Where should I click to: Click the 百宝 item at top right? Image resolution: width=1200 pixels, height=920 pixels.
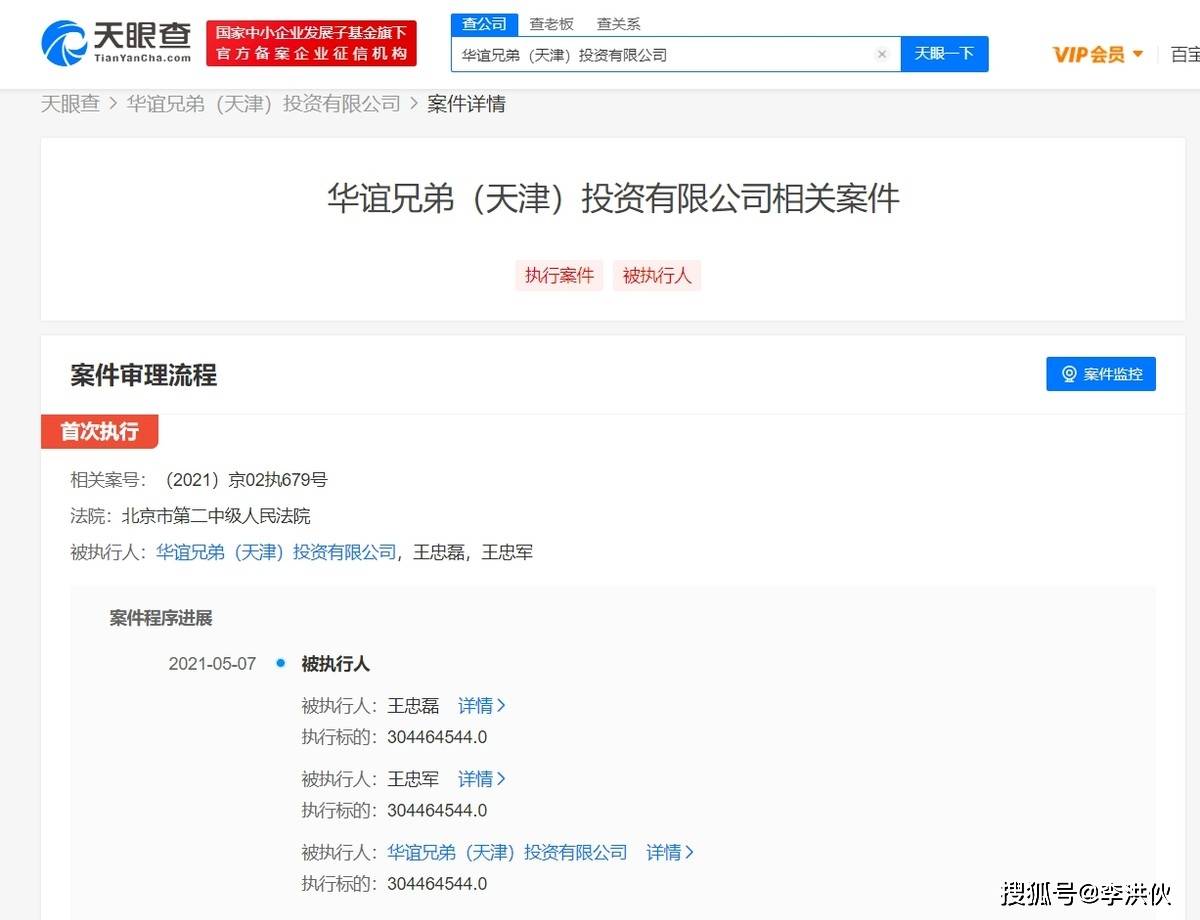[x=1185, y=54]
